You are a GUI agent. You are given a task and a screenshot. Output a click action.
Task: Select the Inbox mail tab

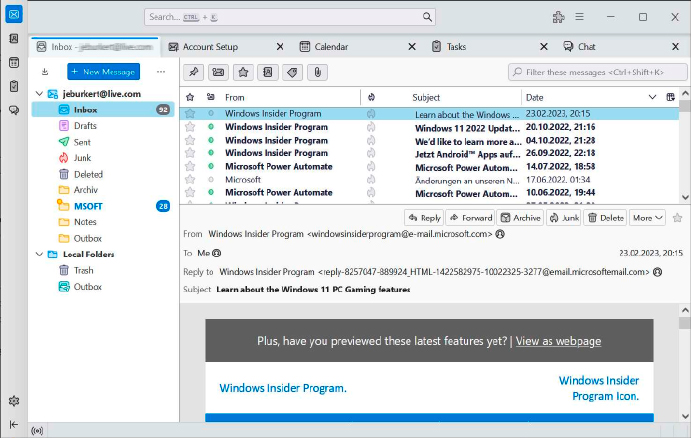tap(94, 47)
